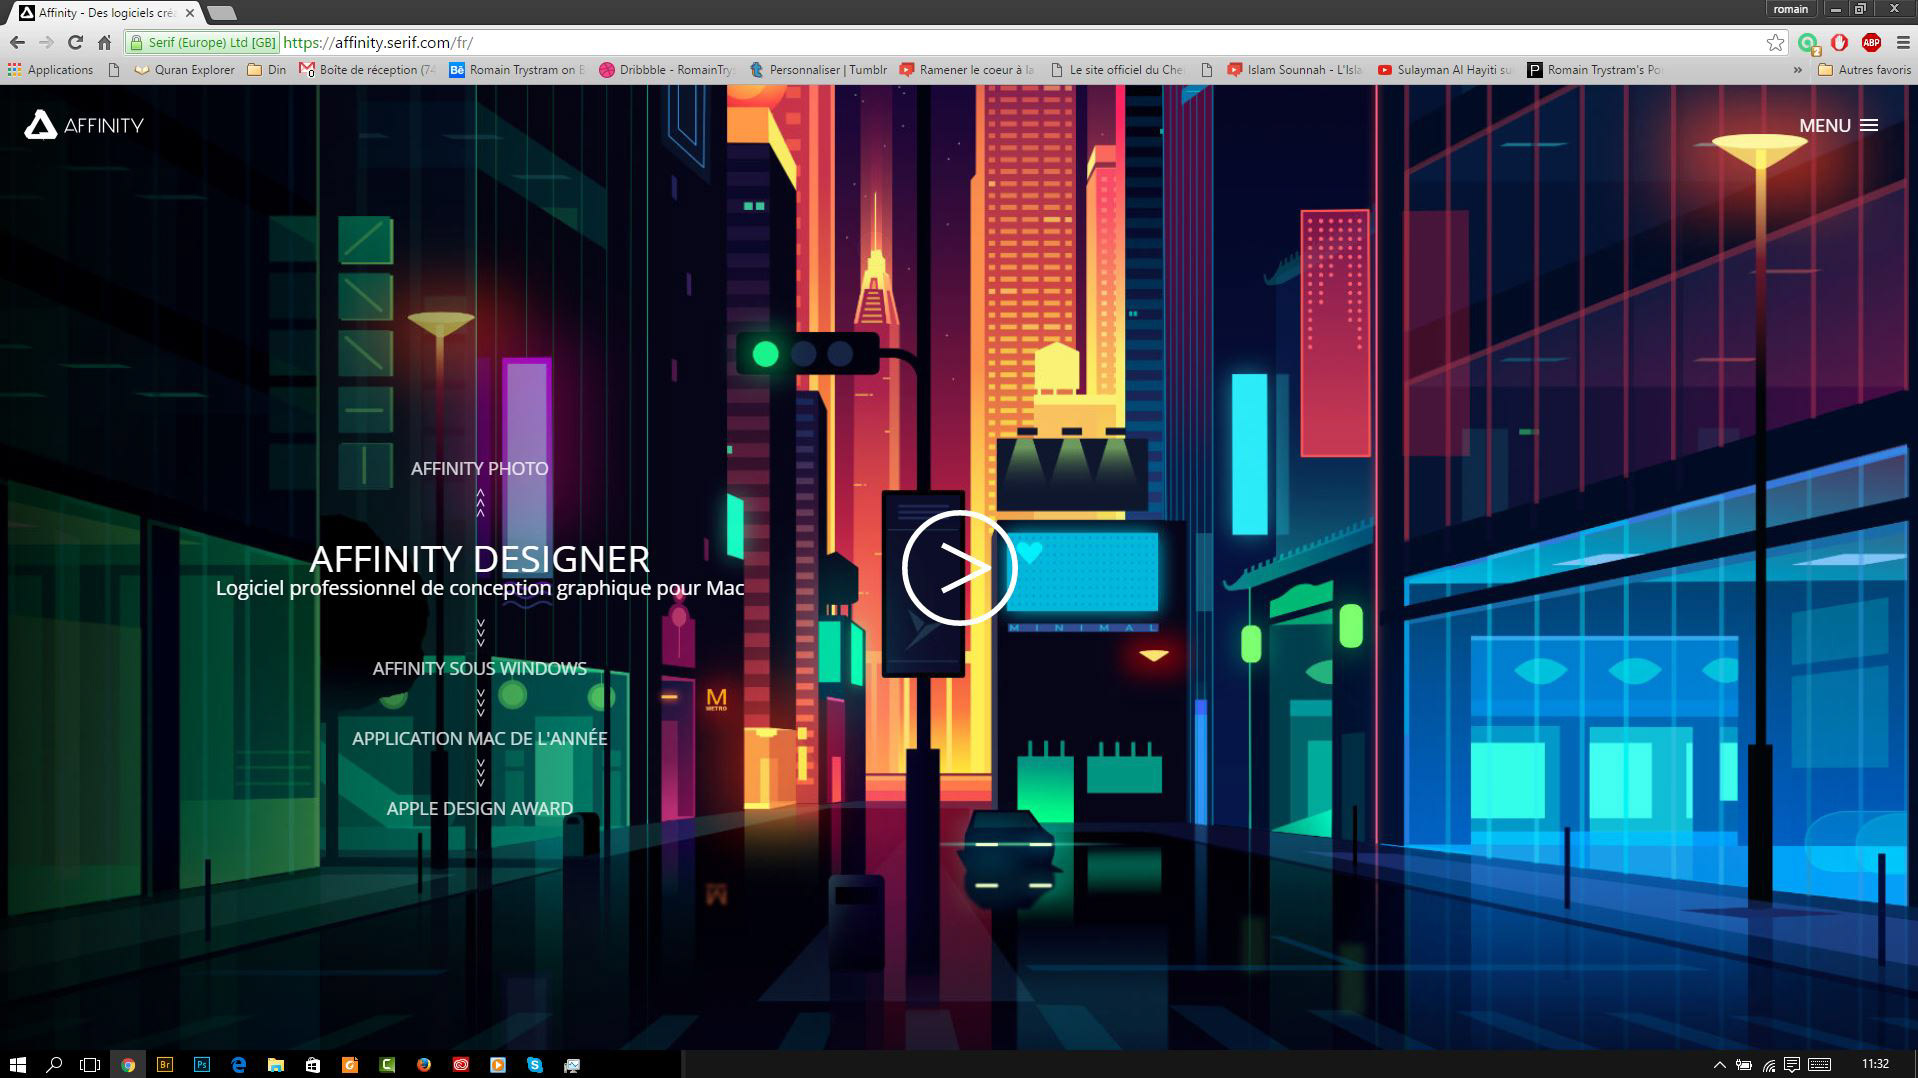This screenshot has width=1918, height=1078.
Task: Select the Affinity sous Windows slide
Action: coord(480,668)
